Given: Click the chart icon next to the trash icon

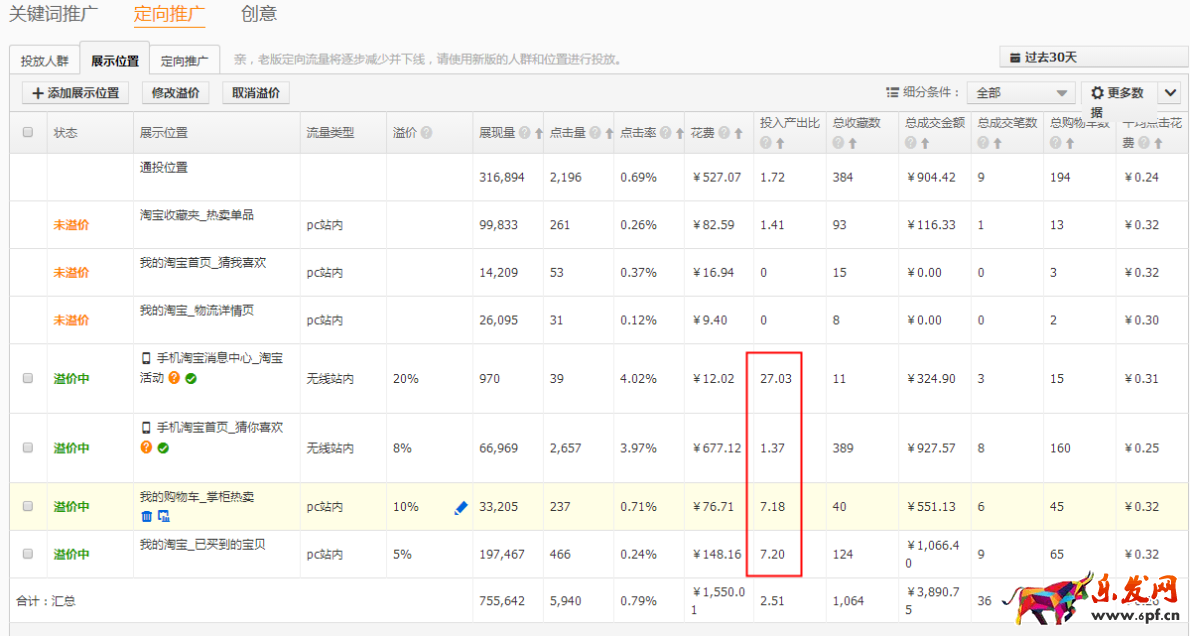Looking at the screenshot, I should (x=164, y=516).
